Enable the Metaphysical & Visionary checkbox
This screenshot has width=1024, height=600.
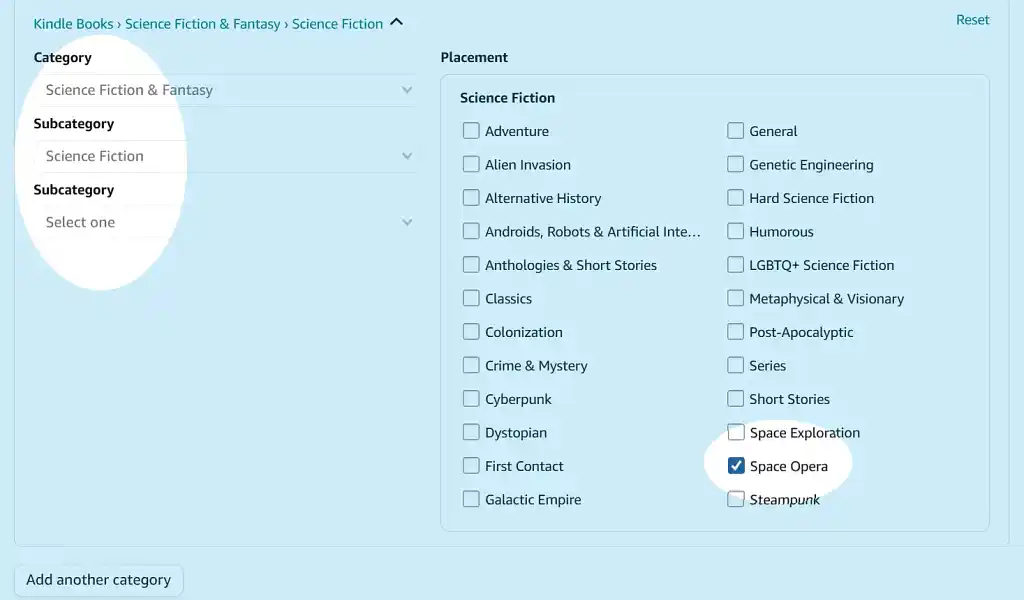click(x=735, y=298)
